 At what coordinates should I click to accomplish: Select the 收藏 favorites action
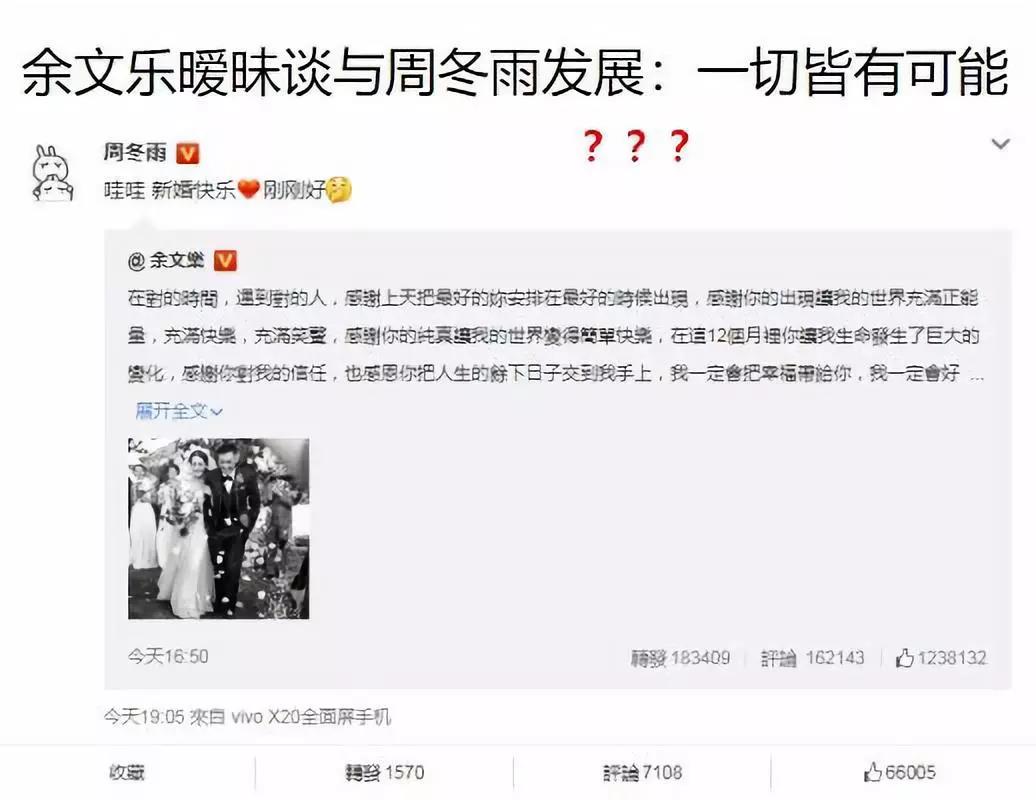pos(127,772)
